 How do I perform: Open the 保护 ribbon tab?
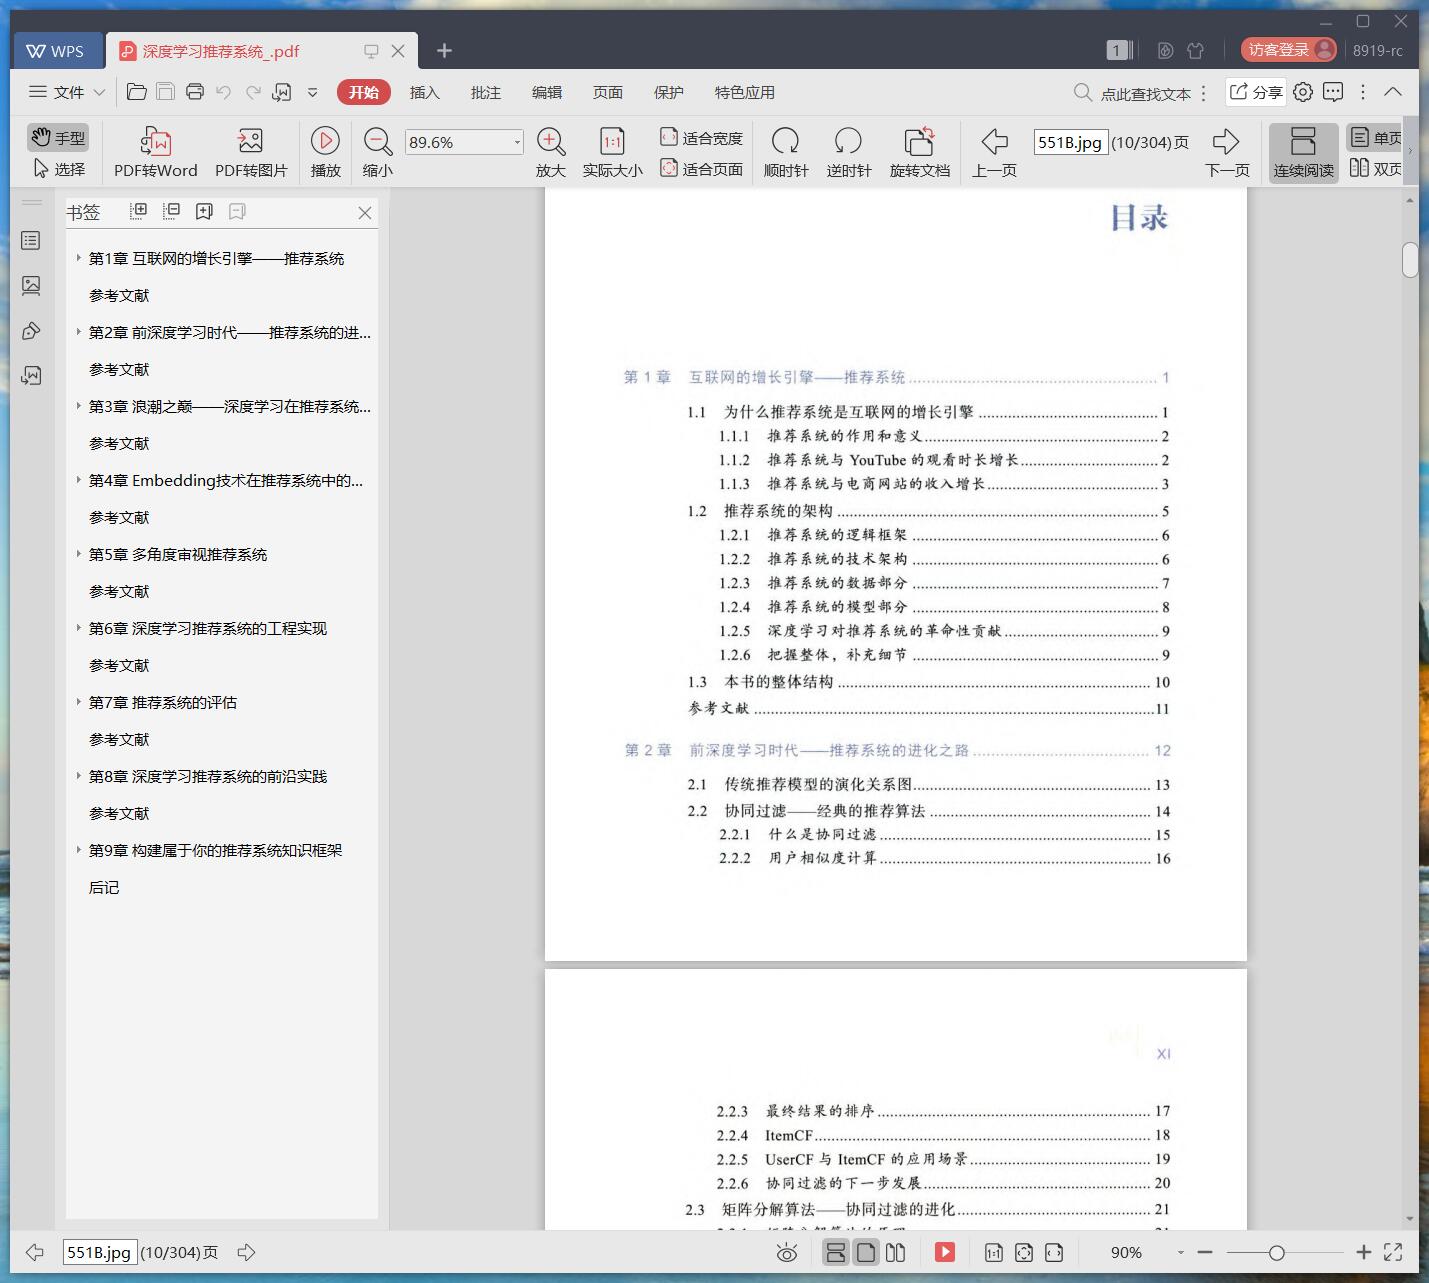tap(668, 92)
